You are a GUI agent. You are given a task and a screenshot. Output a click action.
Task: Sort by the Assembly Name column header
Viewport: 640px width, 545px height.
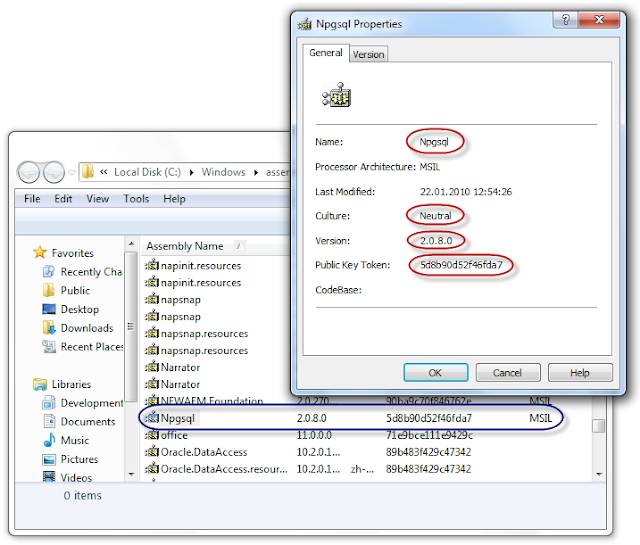185,246
